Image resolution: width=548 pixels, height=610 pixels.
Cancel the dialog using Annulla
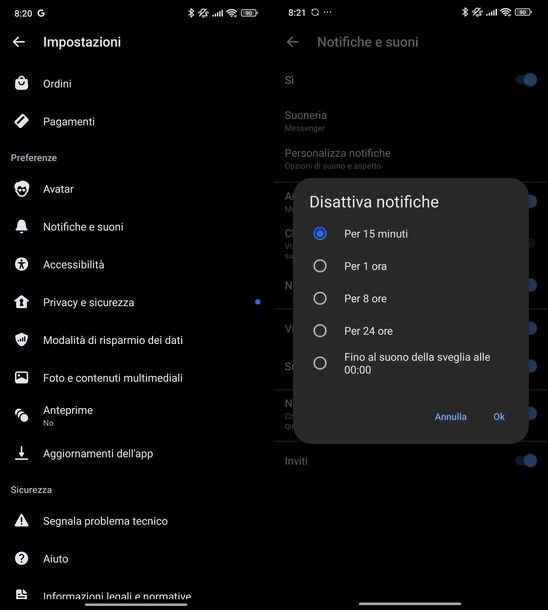[450, 417]
